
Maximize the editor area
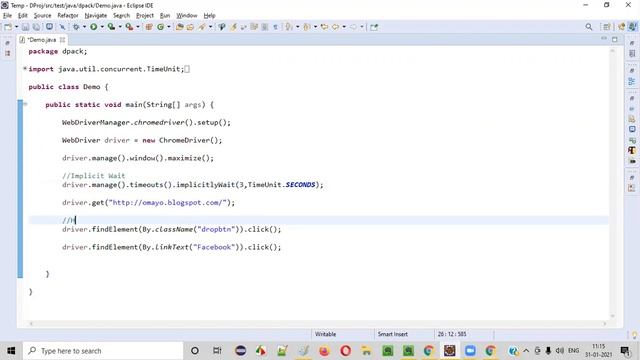pos(615,39)
